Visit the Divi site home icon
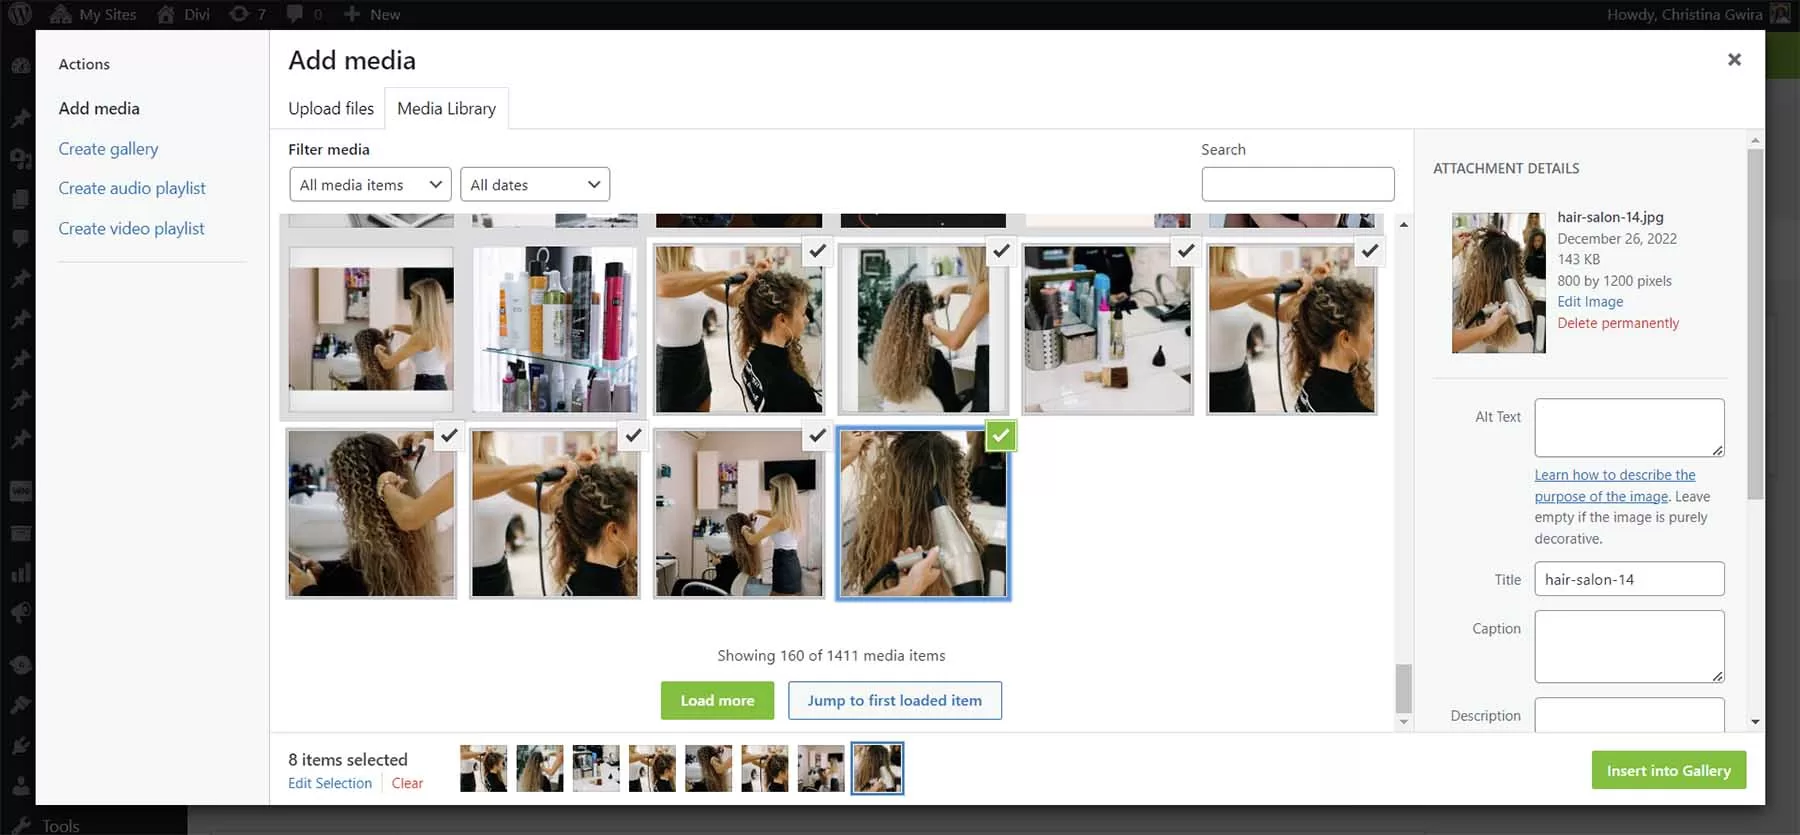The image size is (1800, 835). [166, 14]
